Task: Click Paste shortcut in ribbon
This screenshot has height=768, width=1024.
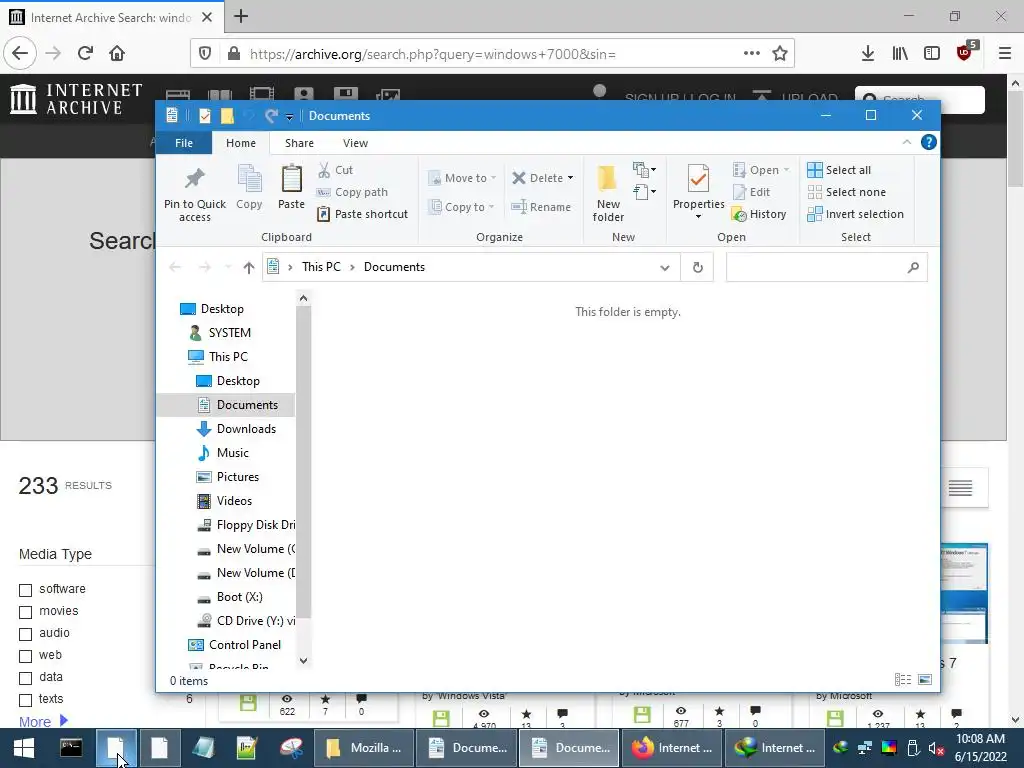Action: click(362, 214)
